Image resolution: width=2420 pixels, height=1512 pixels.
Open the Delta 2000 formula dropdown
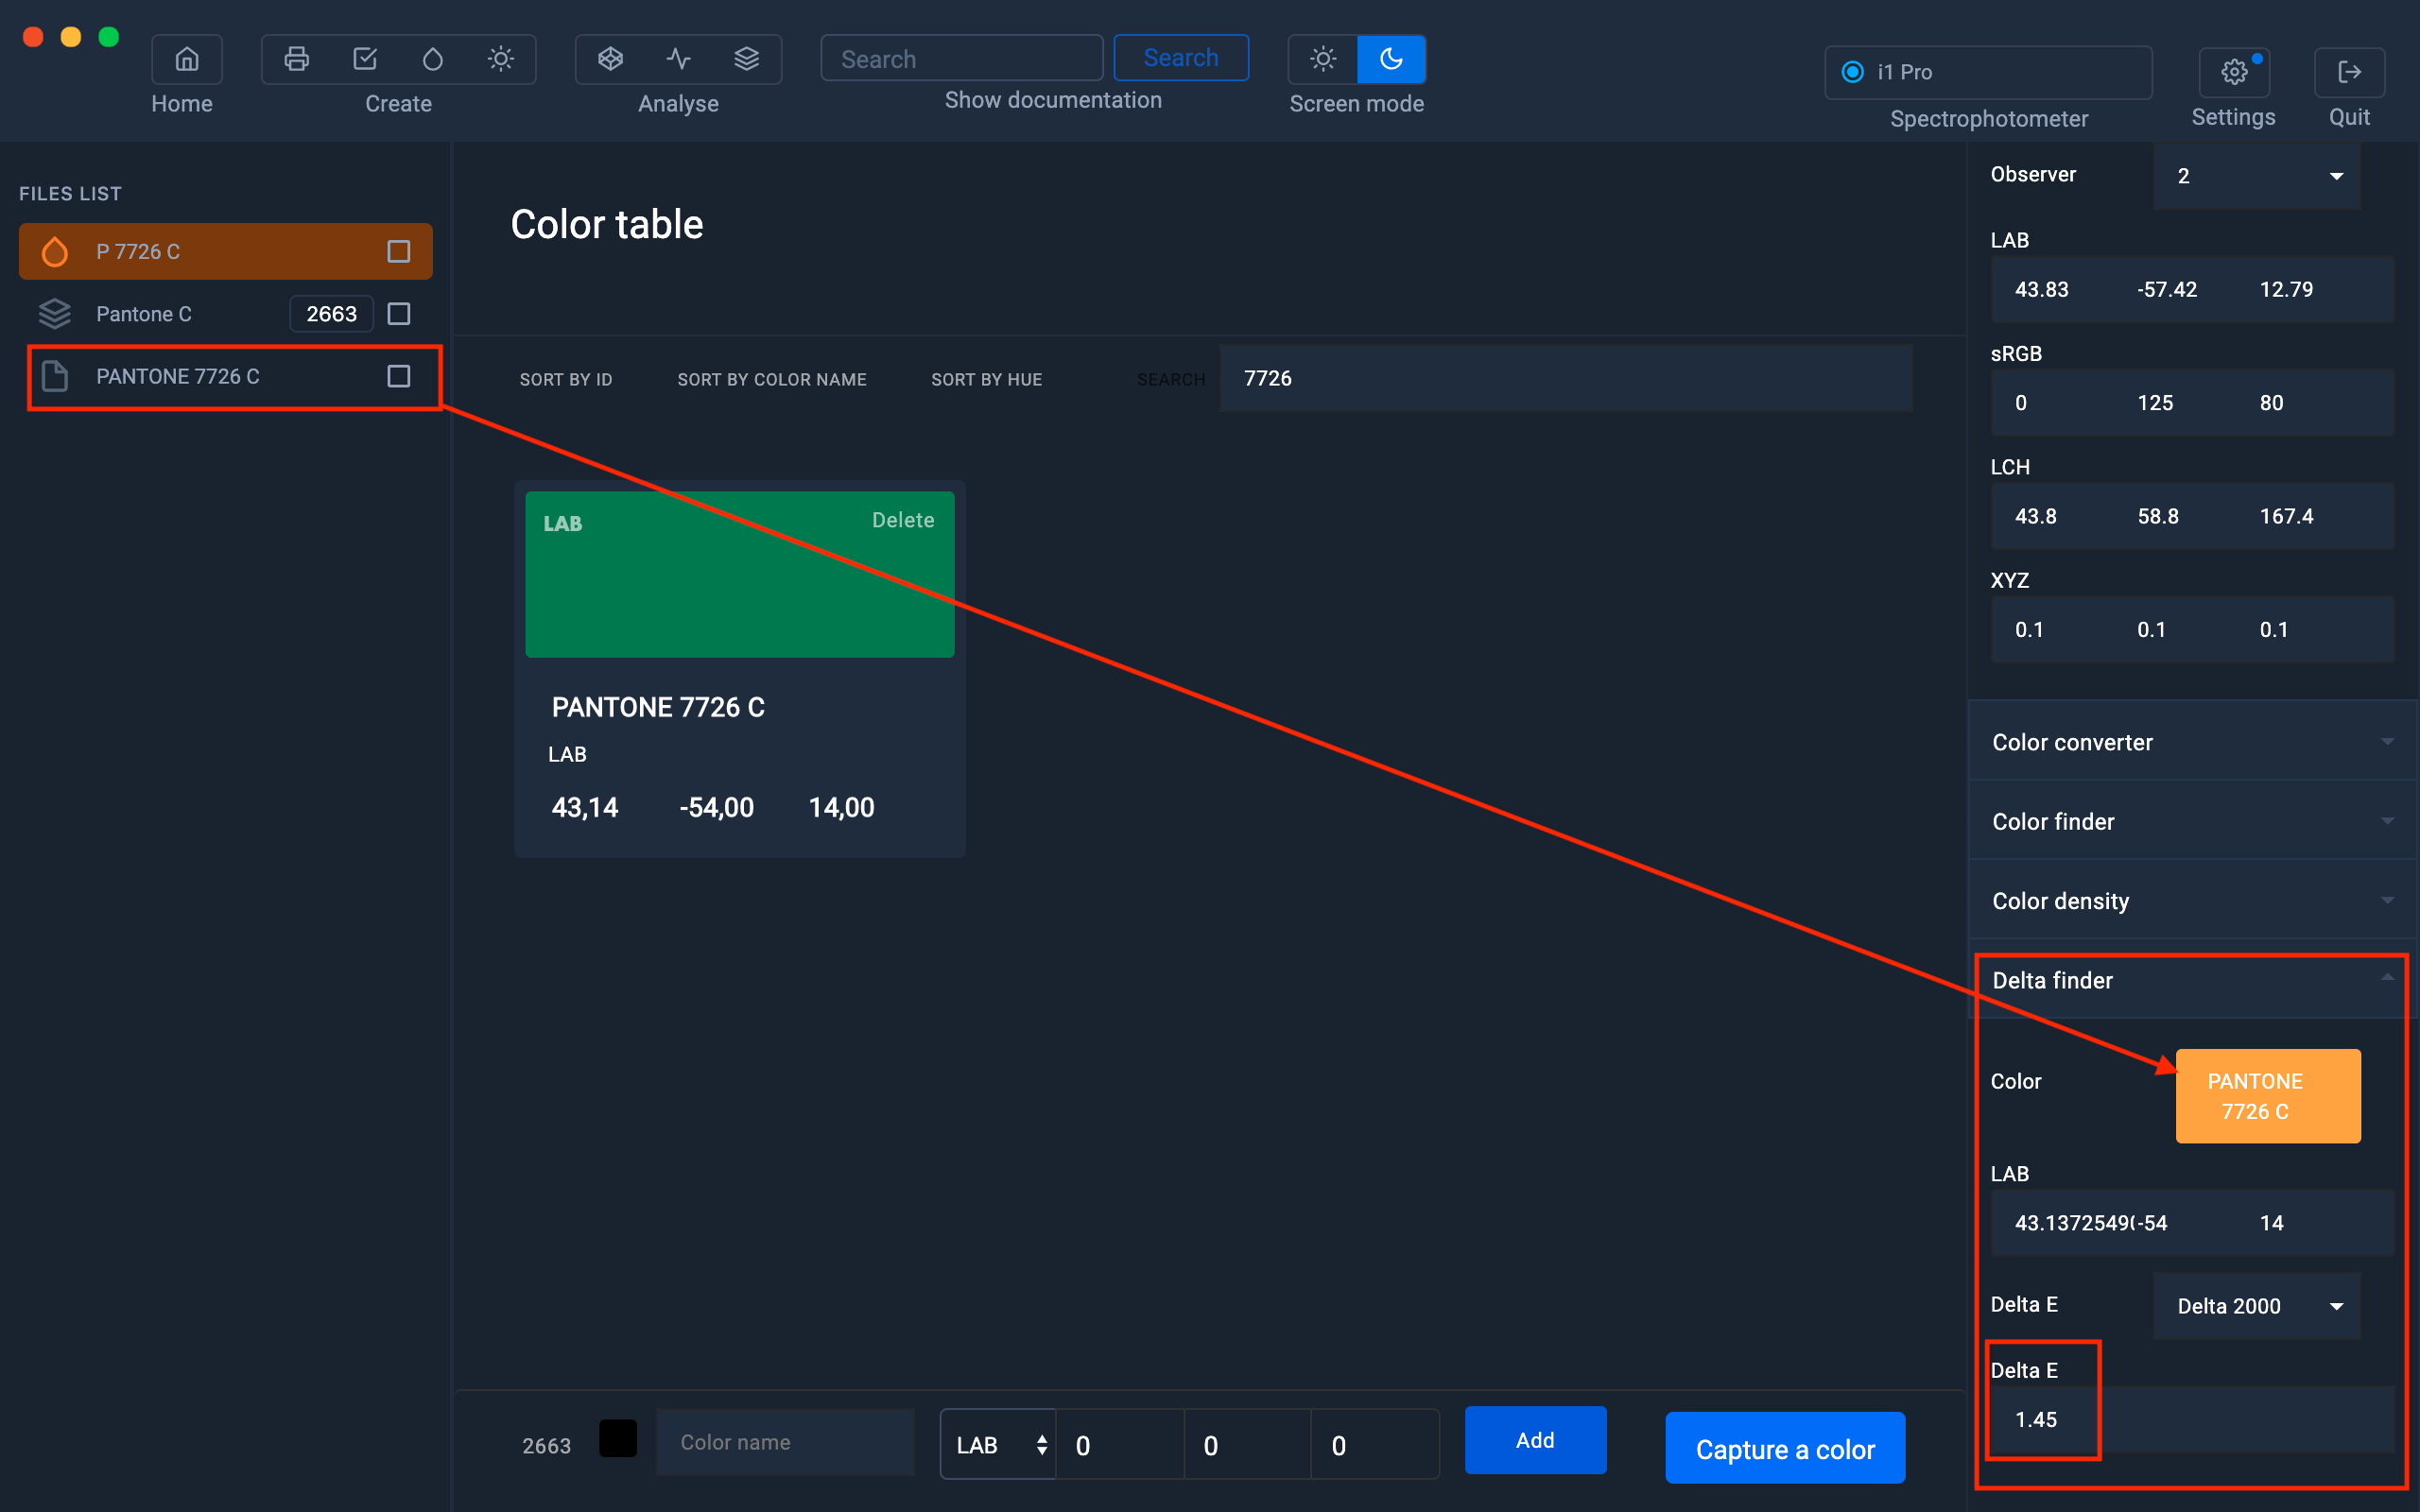pos(2257,1305)
